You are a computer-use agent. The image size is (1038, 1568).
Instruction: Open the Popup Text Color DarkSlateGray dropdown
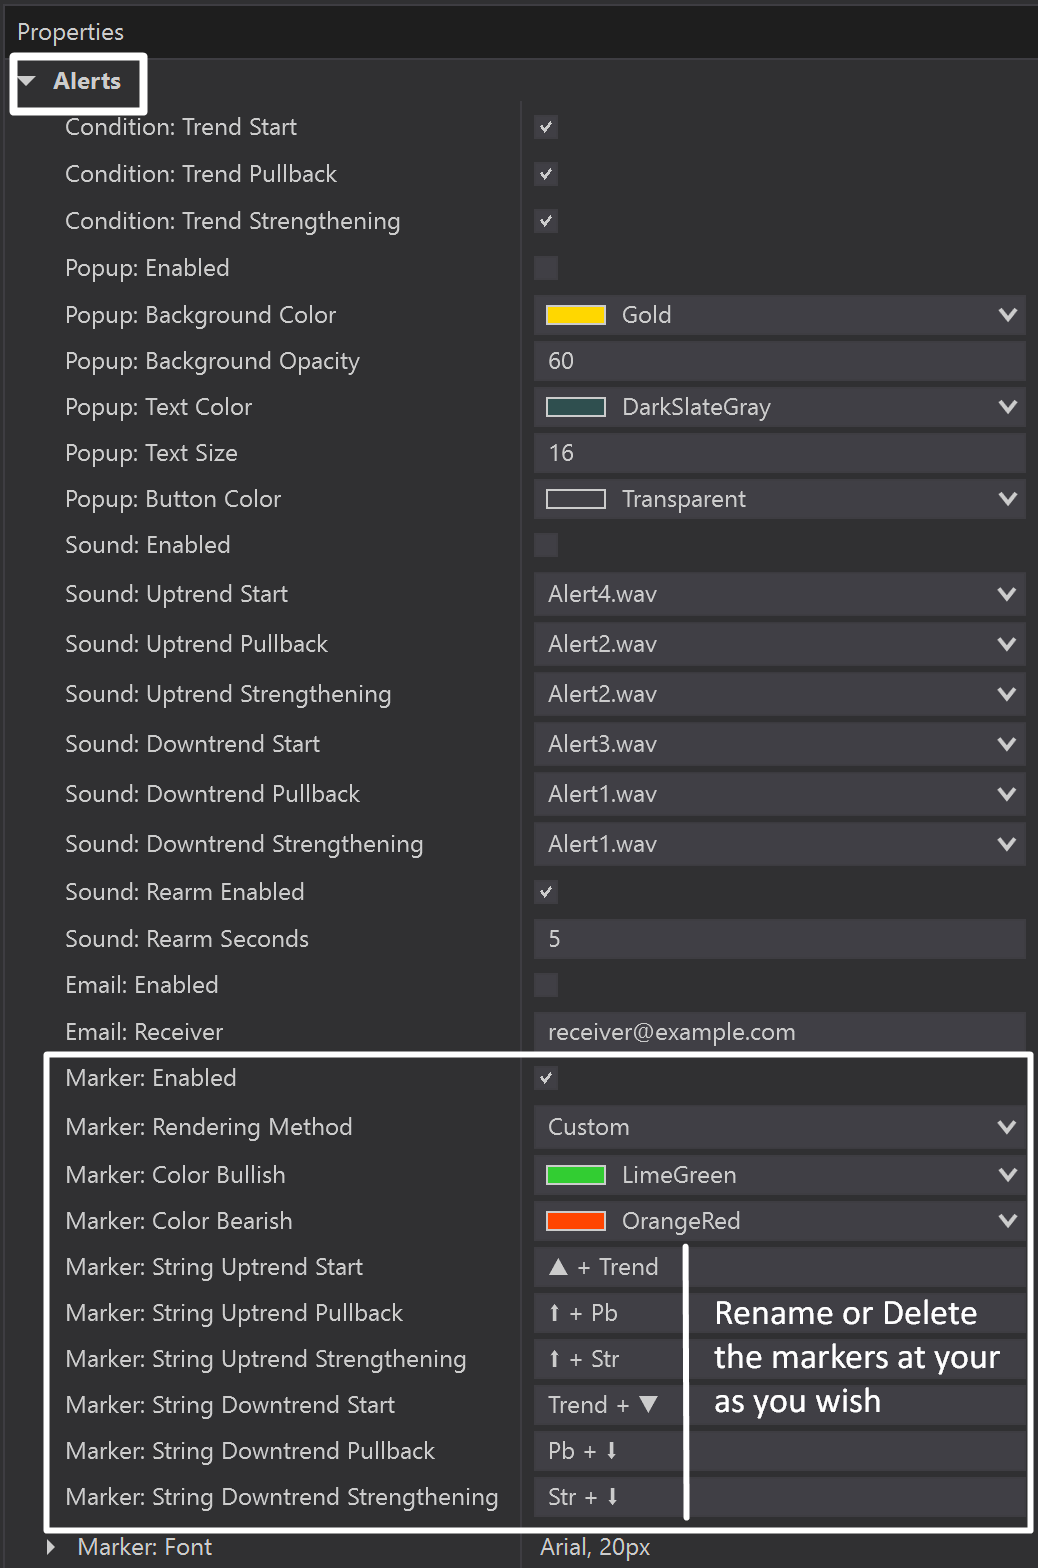780,407
